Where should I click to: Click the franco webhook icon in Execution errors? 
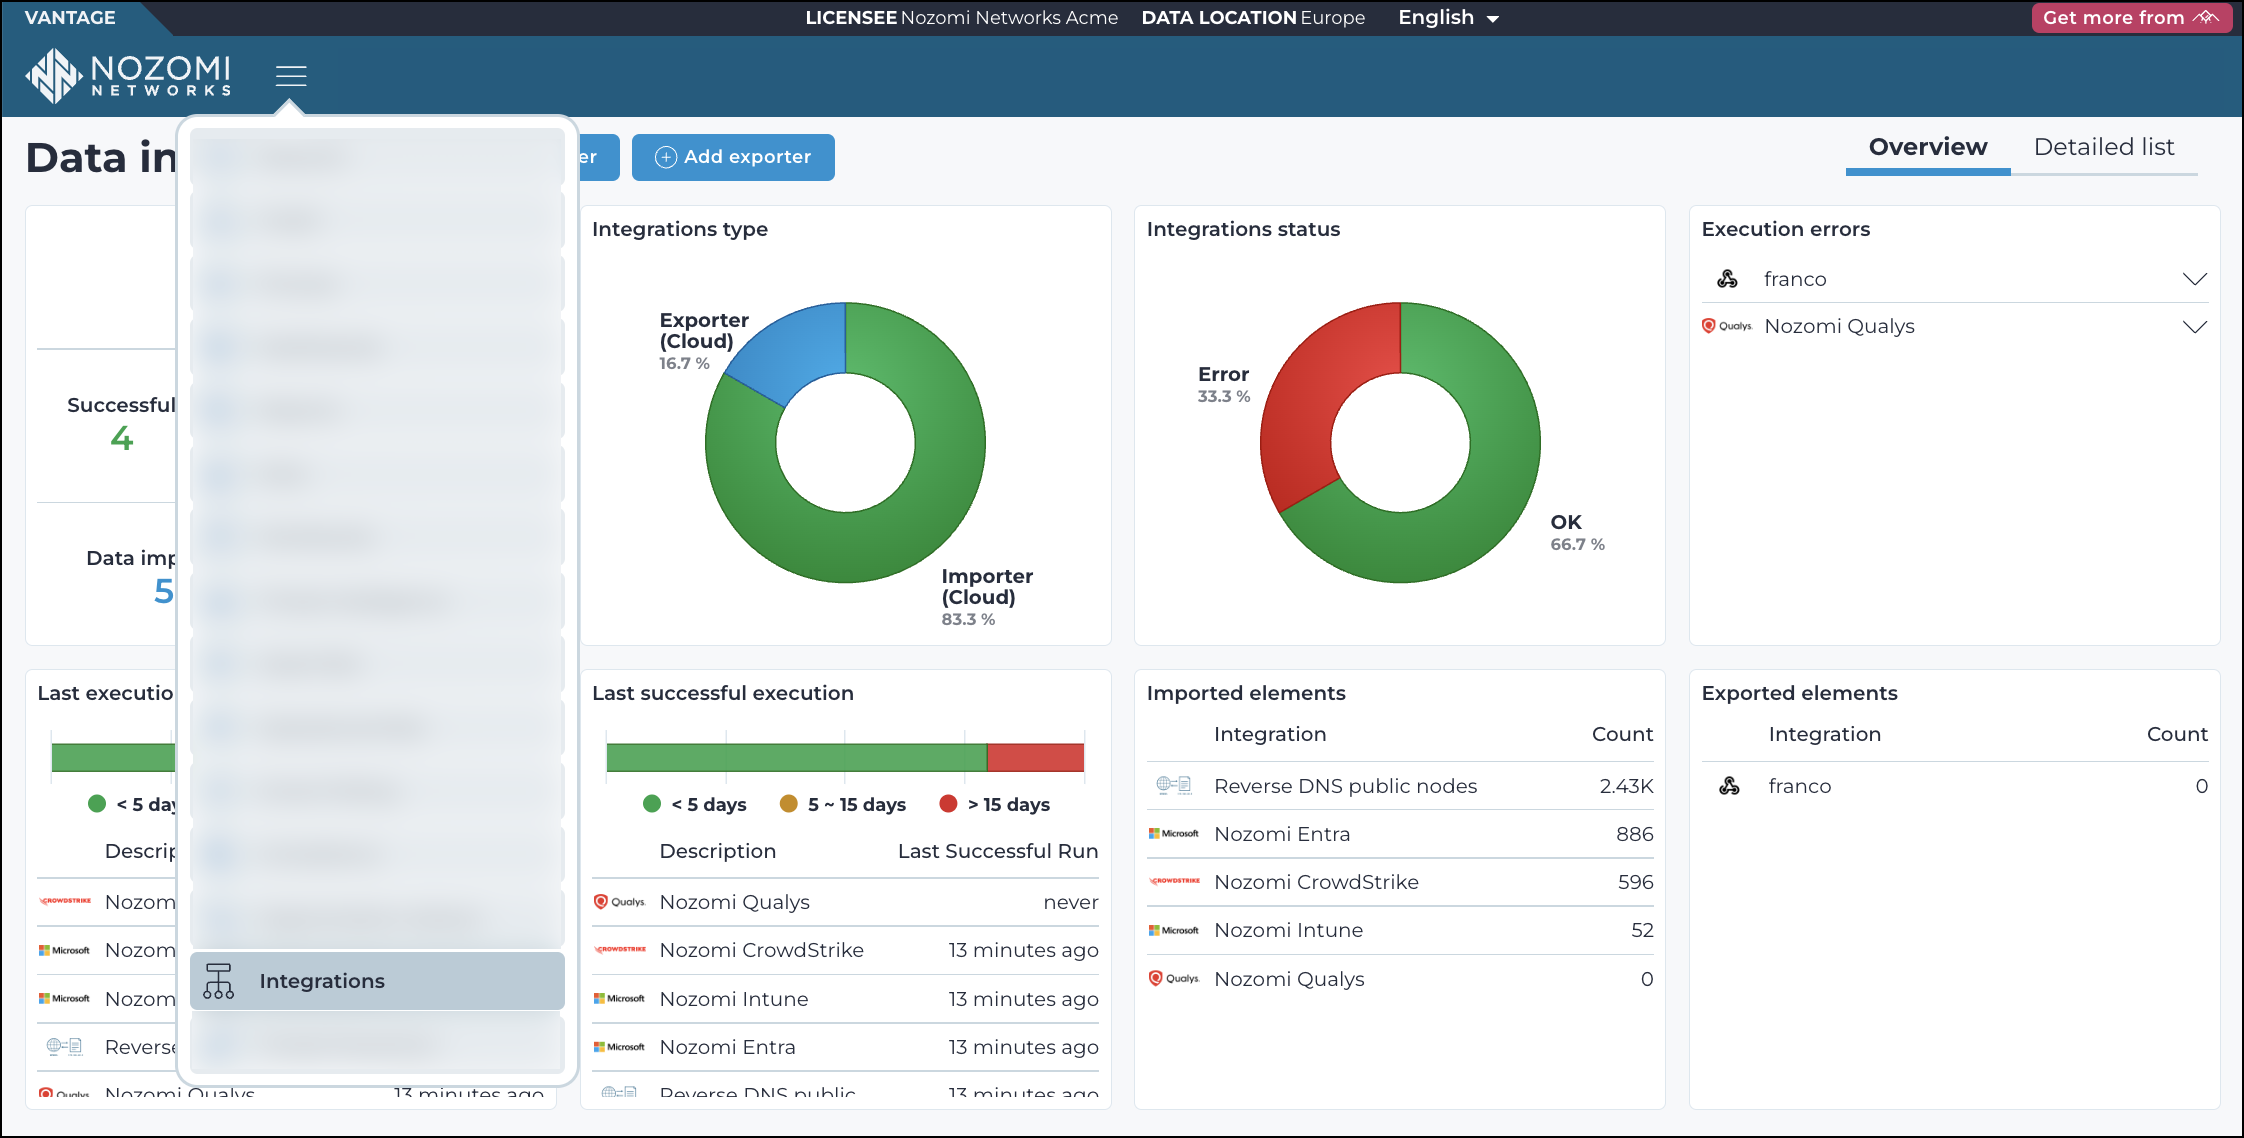[x=1727, y=279]
